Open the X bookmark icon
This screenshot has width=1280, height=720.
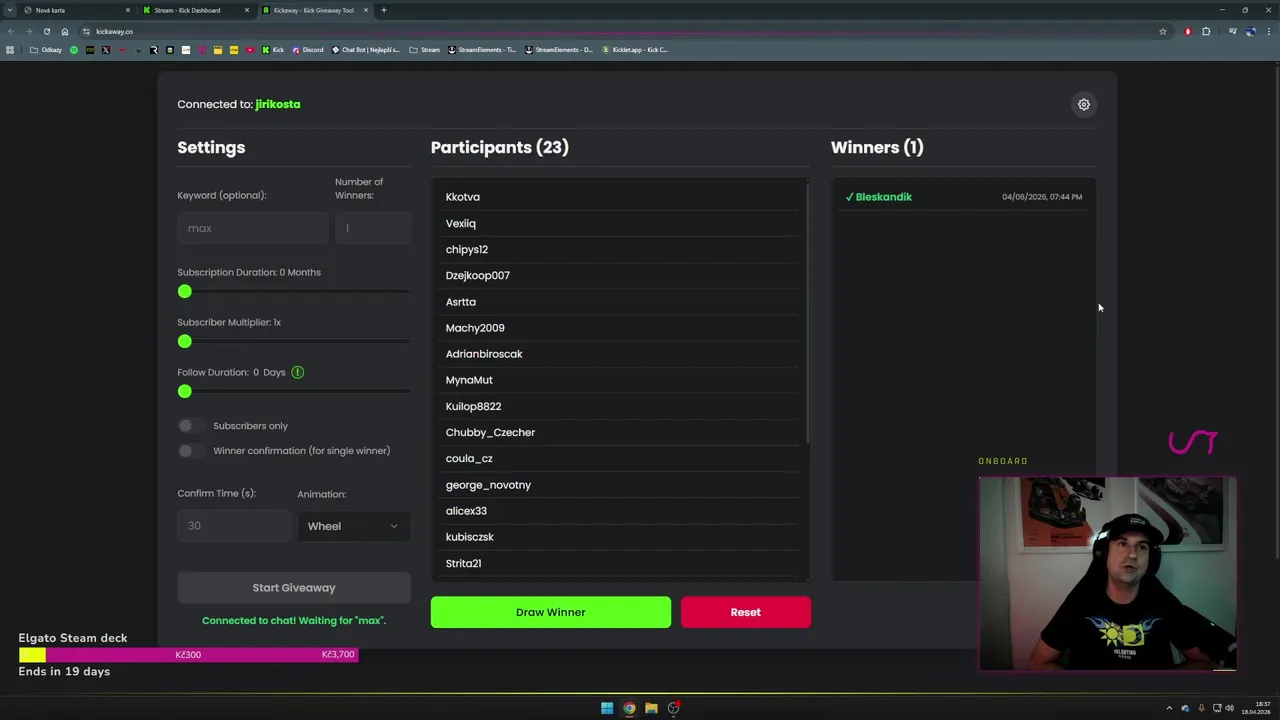coord(105,49)
